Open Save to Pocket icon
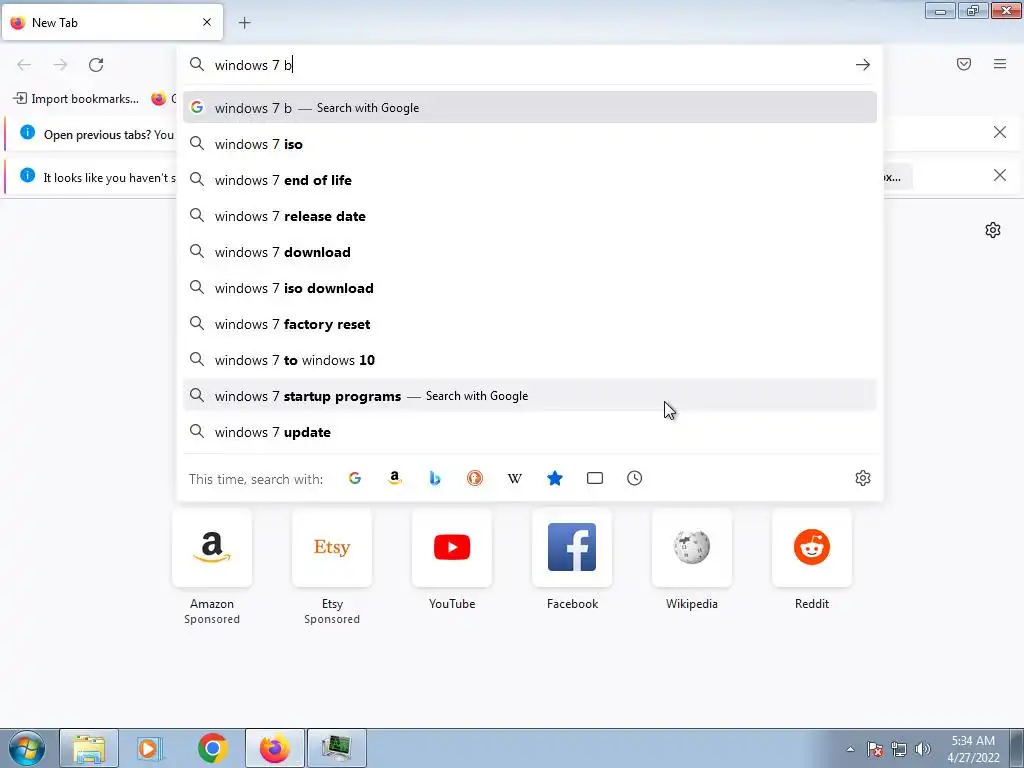The height and width of the screenshot is (768, 1024). [964, 64]
